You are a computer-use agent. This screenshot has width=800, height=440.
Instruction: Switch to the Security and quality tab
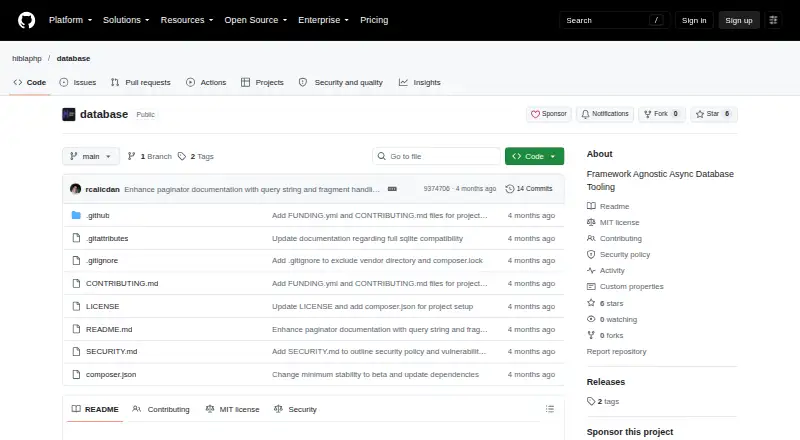[x=341, y=82]
